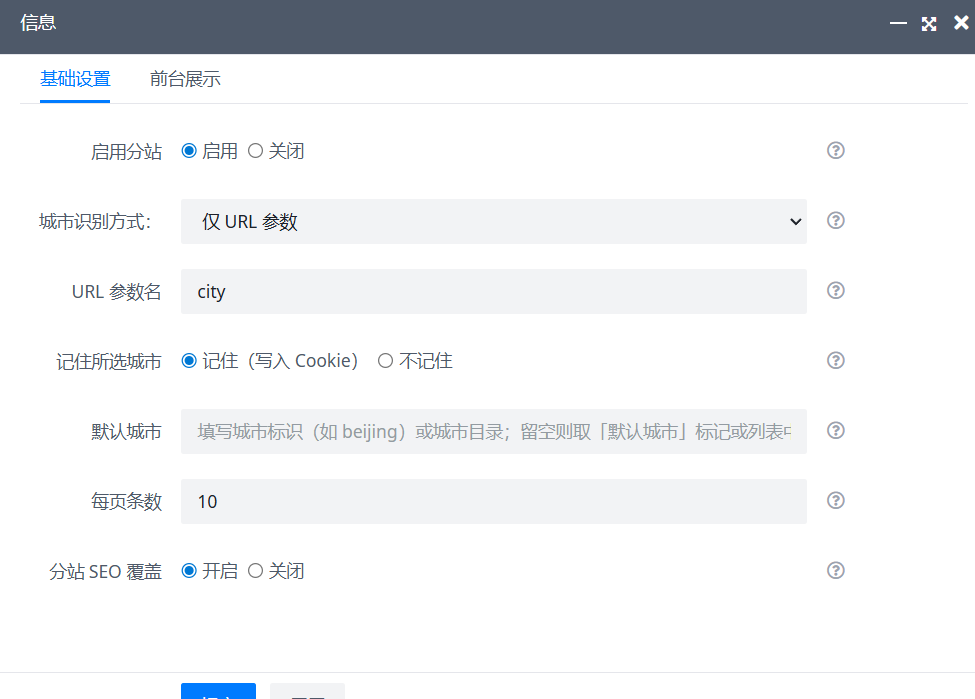Click the 默认城市 text field
Image resolution: width=975 pixels, height=699 pixels.
coord(494,432)
